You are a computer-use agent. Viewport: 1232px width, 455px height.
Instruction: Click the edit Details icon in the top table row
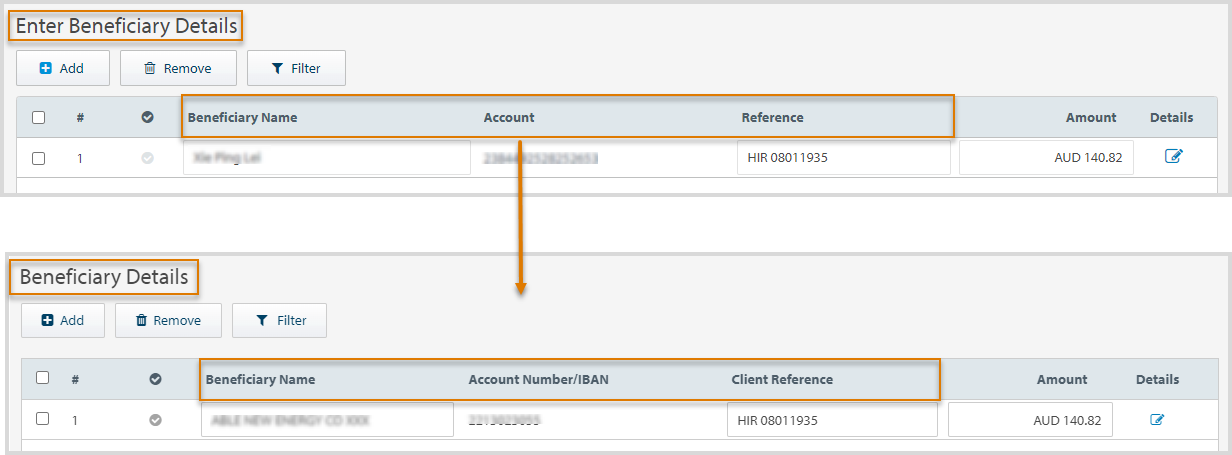(1174, 157)
